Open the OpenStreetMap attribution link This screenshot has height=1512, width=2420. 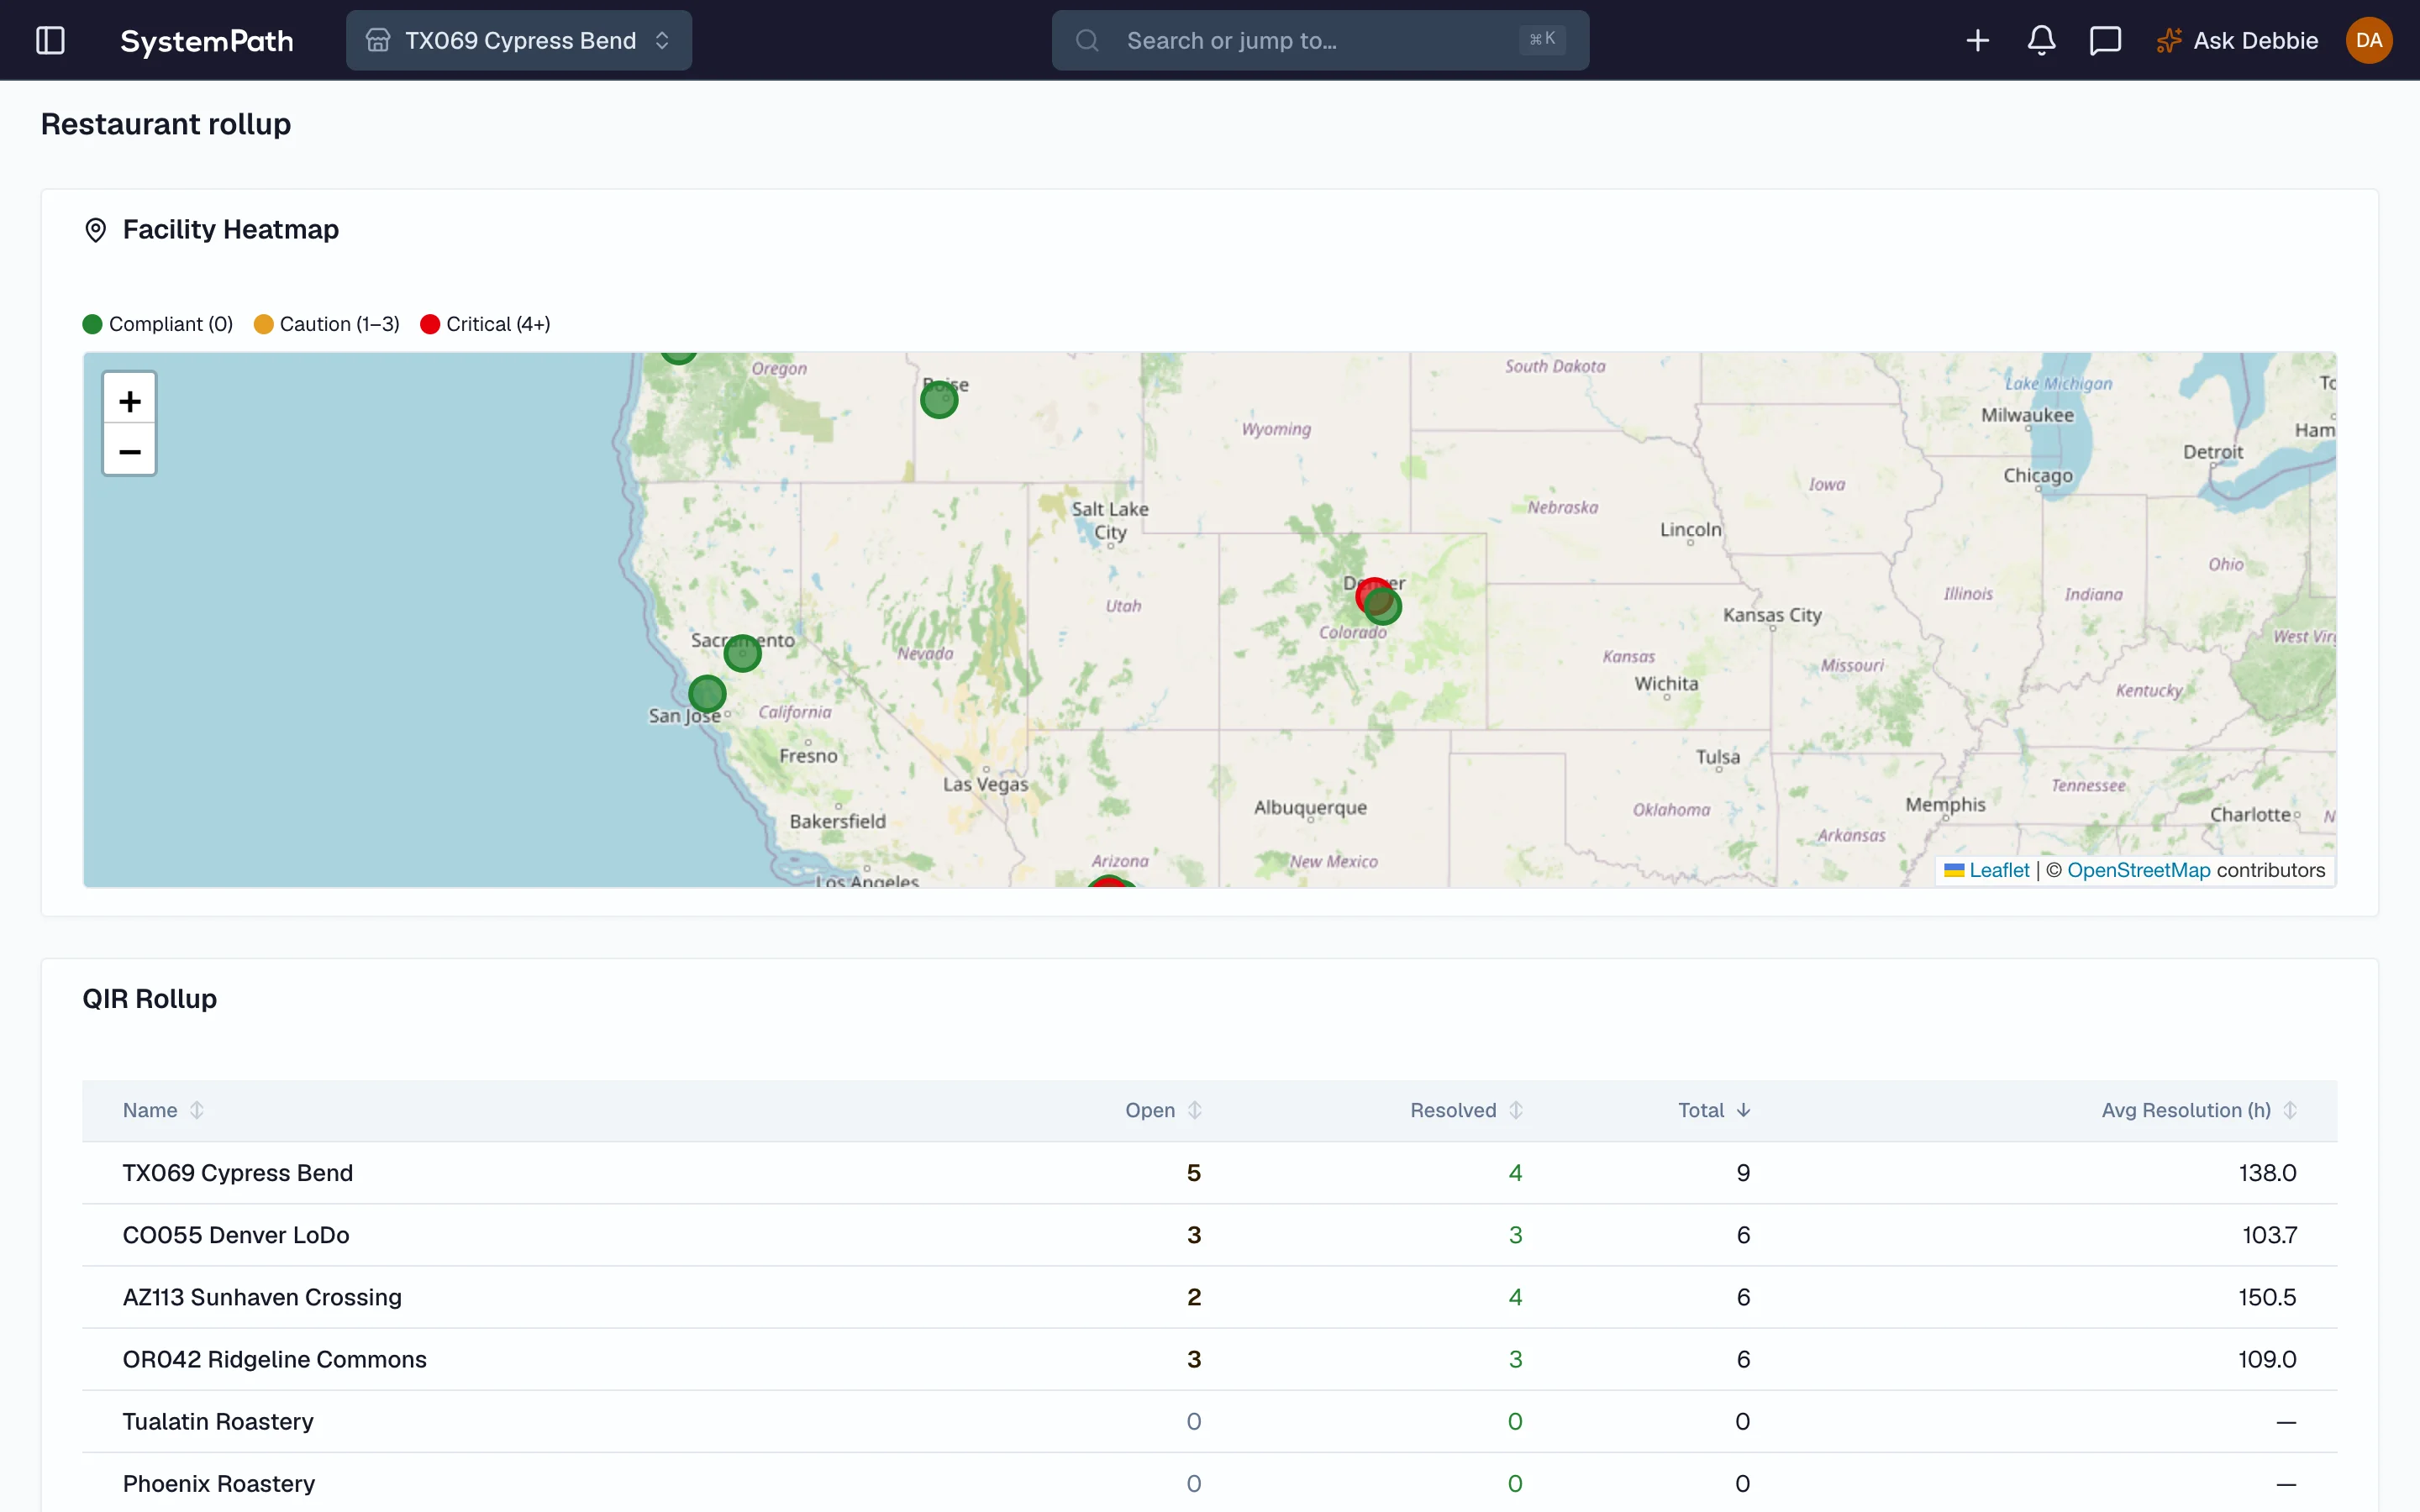tap(2138, 870)
